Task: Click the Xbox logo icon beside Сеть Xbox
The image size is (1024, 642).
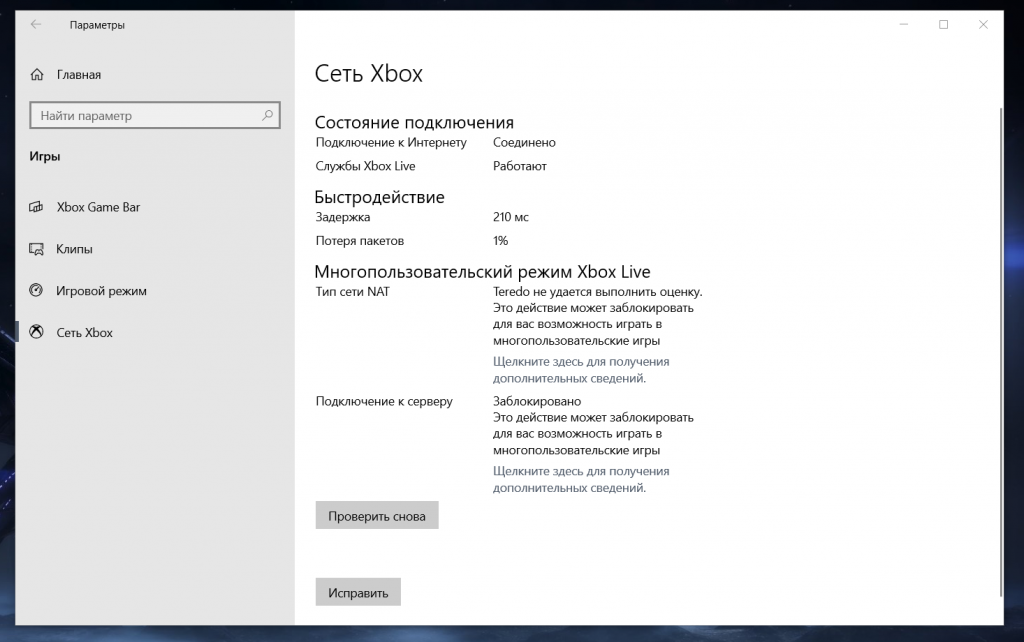Action: coord(36,332)
